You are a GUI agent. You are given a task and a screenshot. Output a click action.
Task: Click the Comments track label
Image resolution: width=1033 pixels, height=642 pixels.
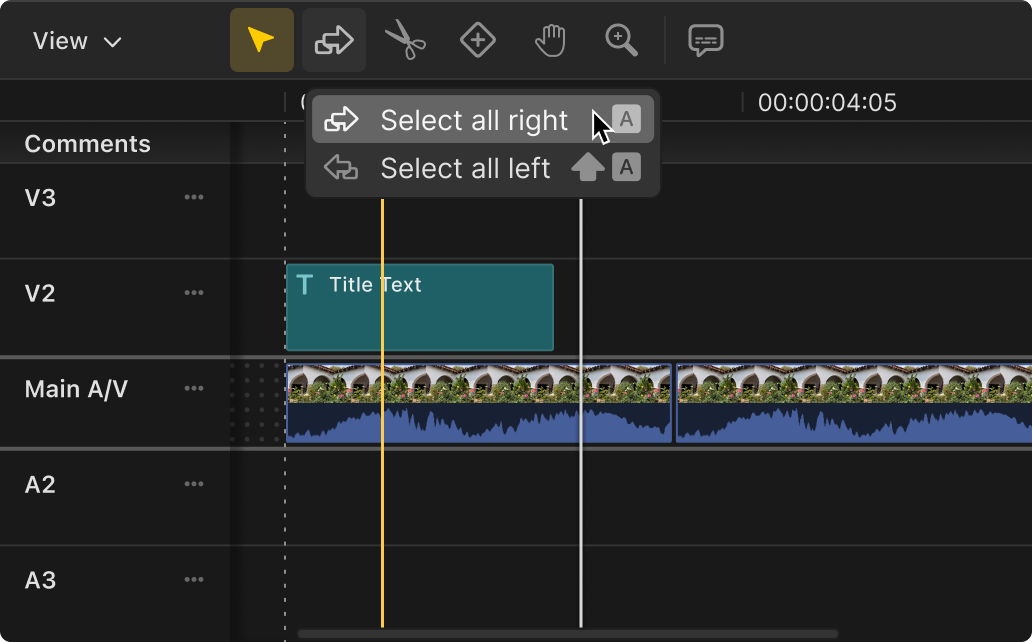pyautogui.click(x=88, y=144)
